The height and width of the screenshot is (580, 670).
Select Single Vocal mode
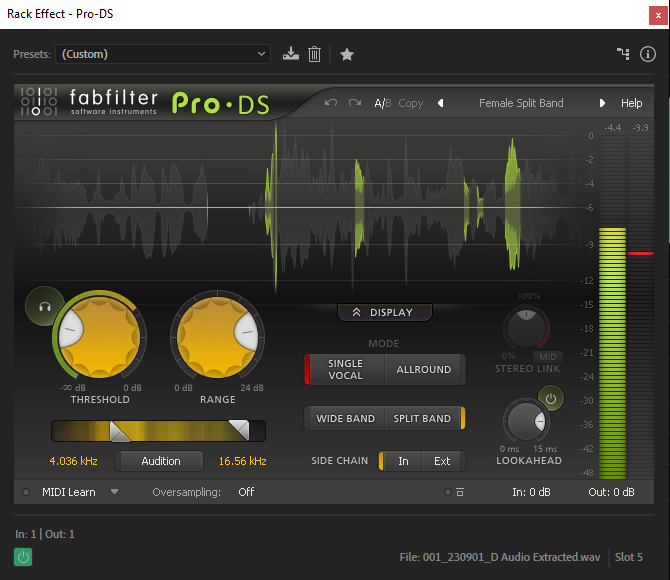coord(345,369)
